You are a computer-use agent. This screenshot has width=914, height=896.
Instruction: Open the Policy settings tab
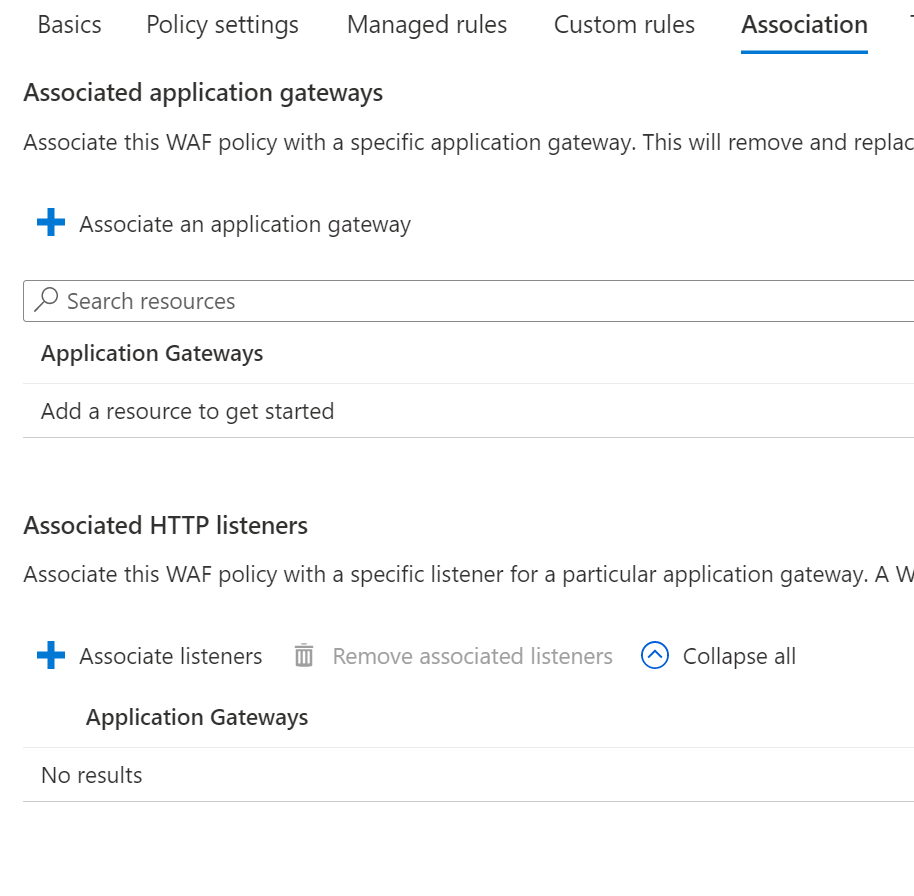coord(221,25)
